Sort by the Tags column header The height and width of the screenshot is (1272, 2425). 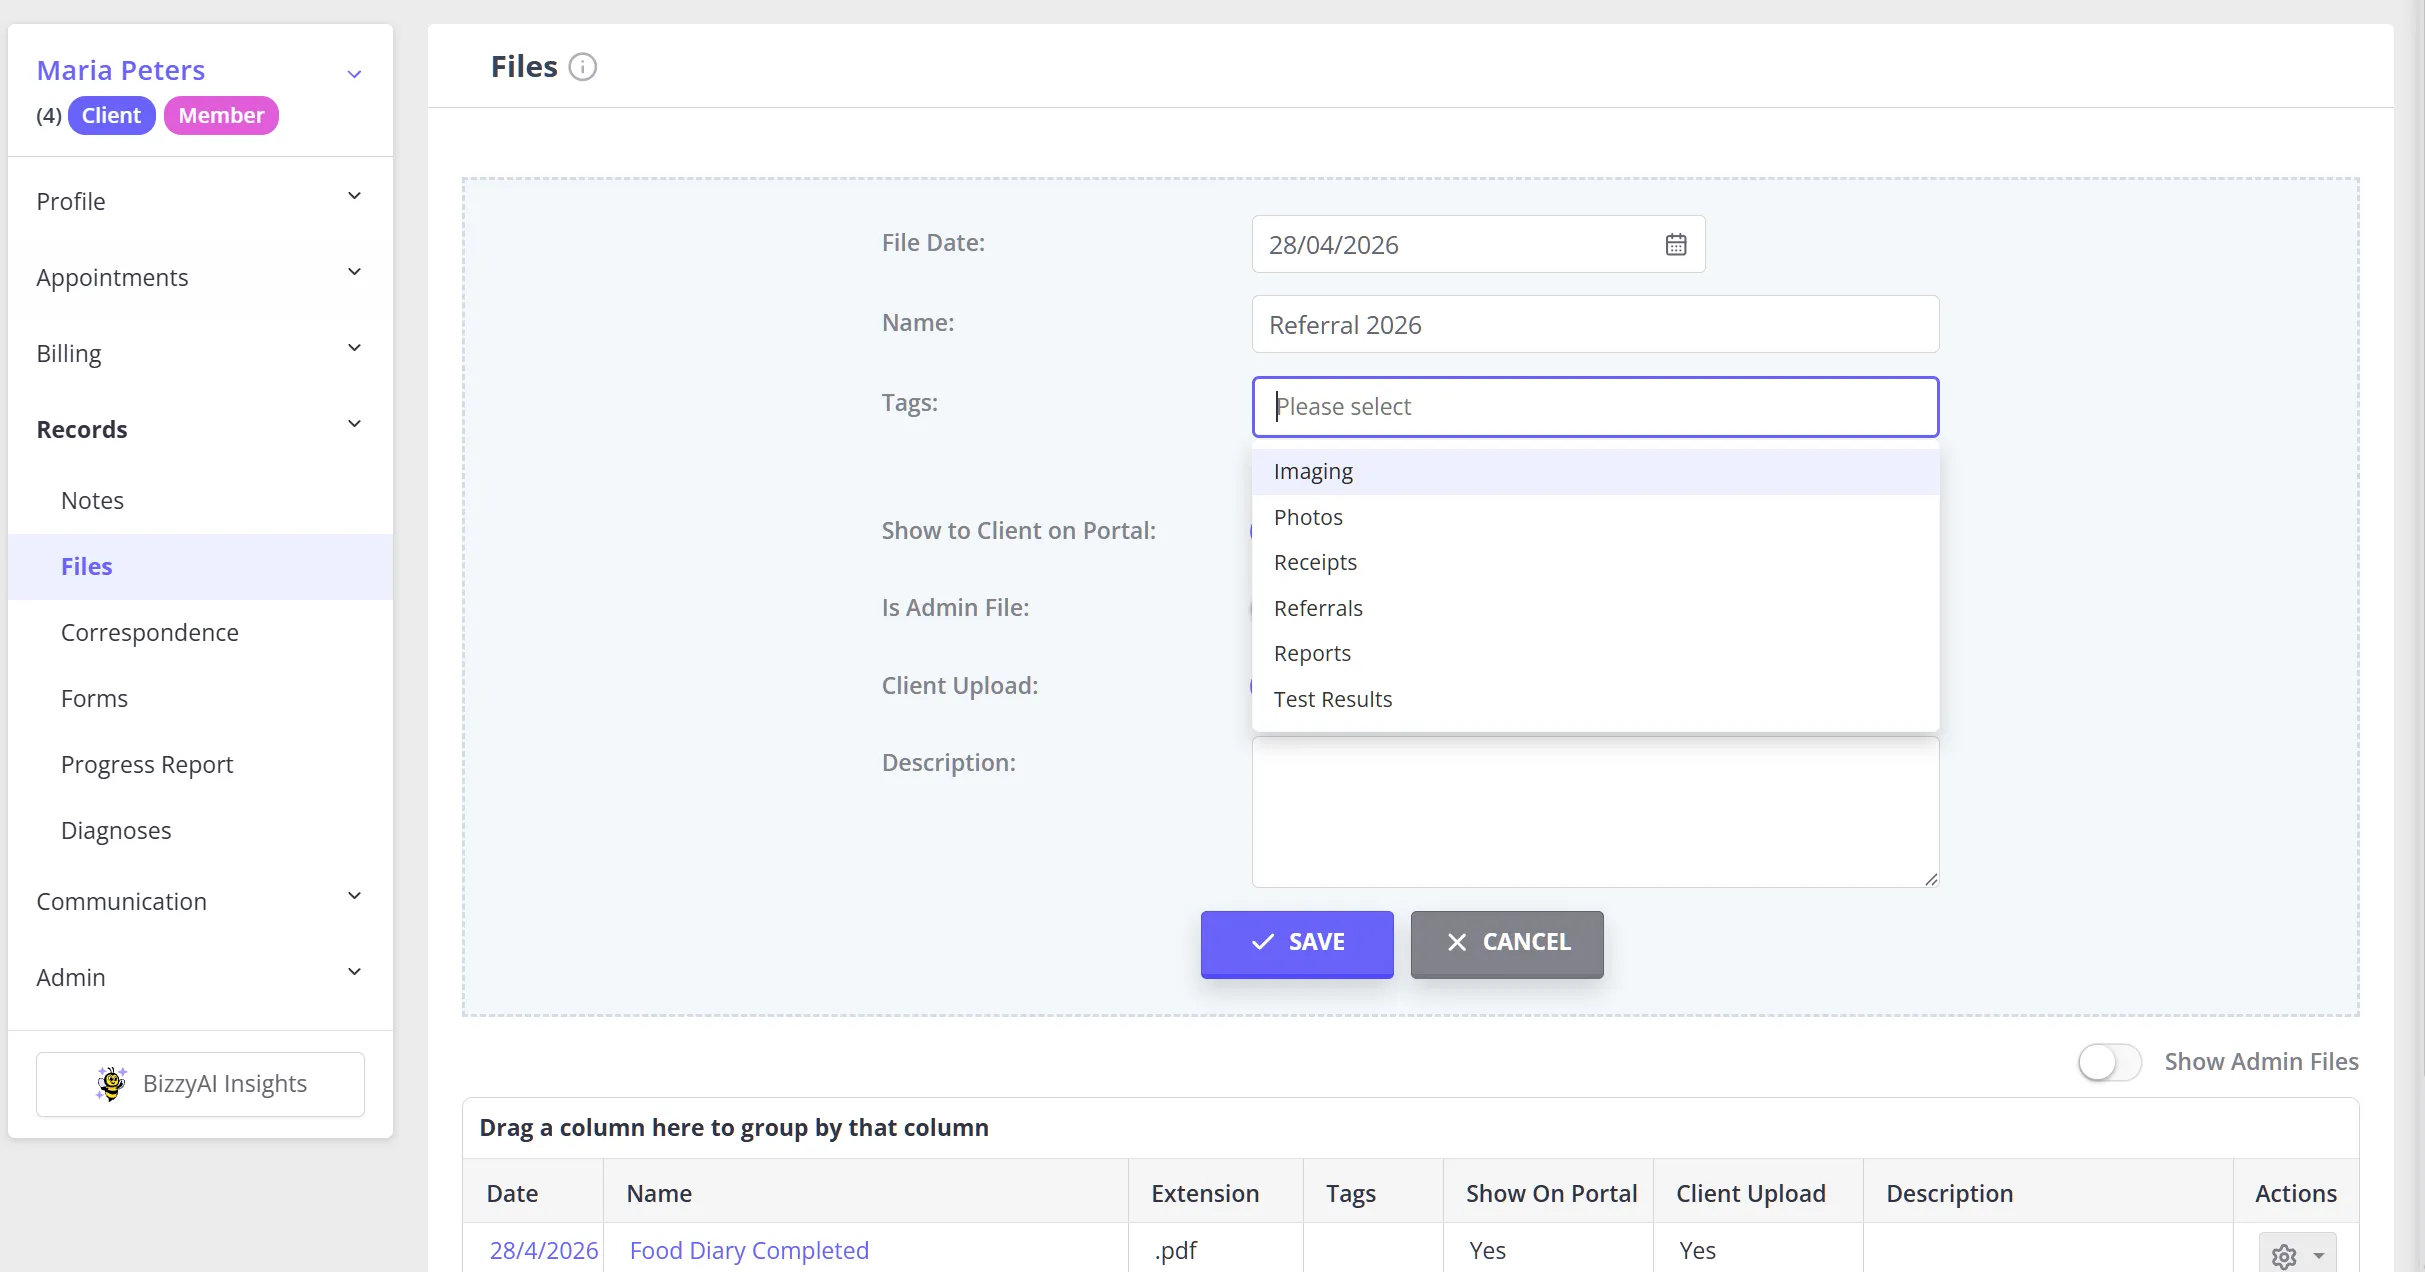point(1373,1193)
